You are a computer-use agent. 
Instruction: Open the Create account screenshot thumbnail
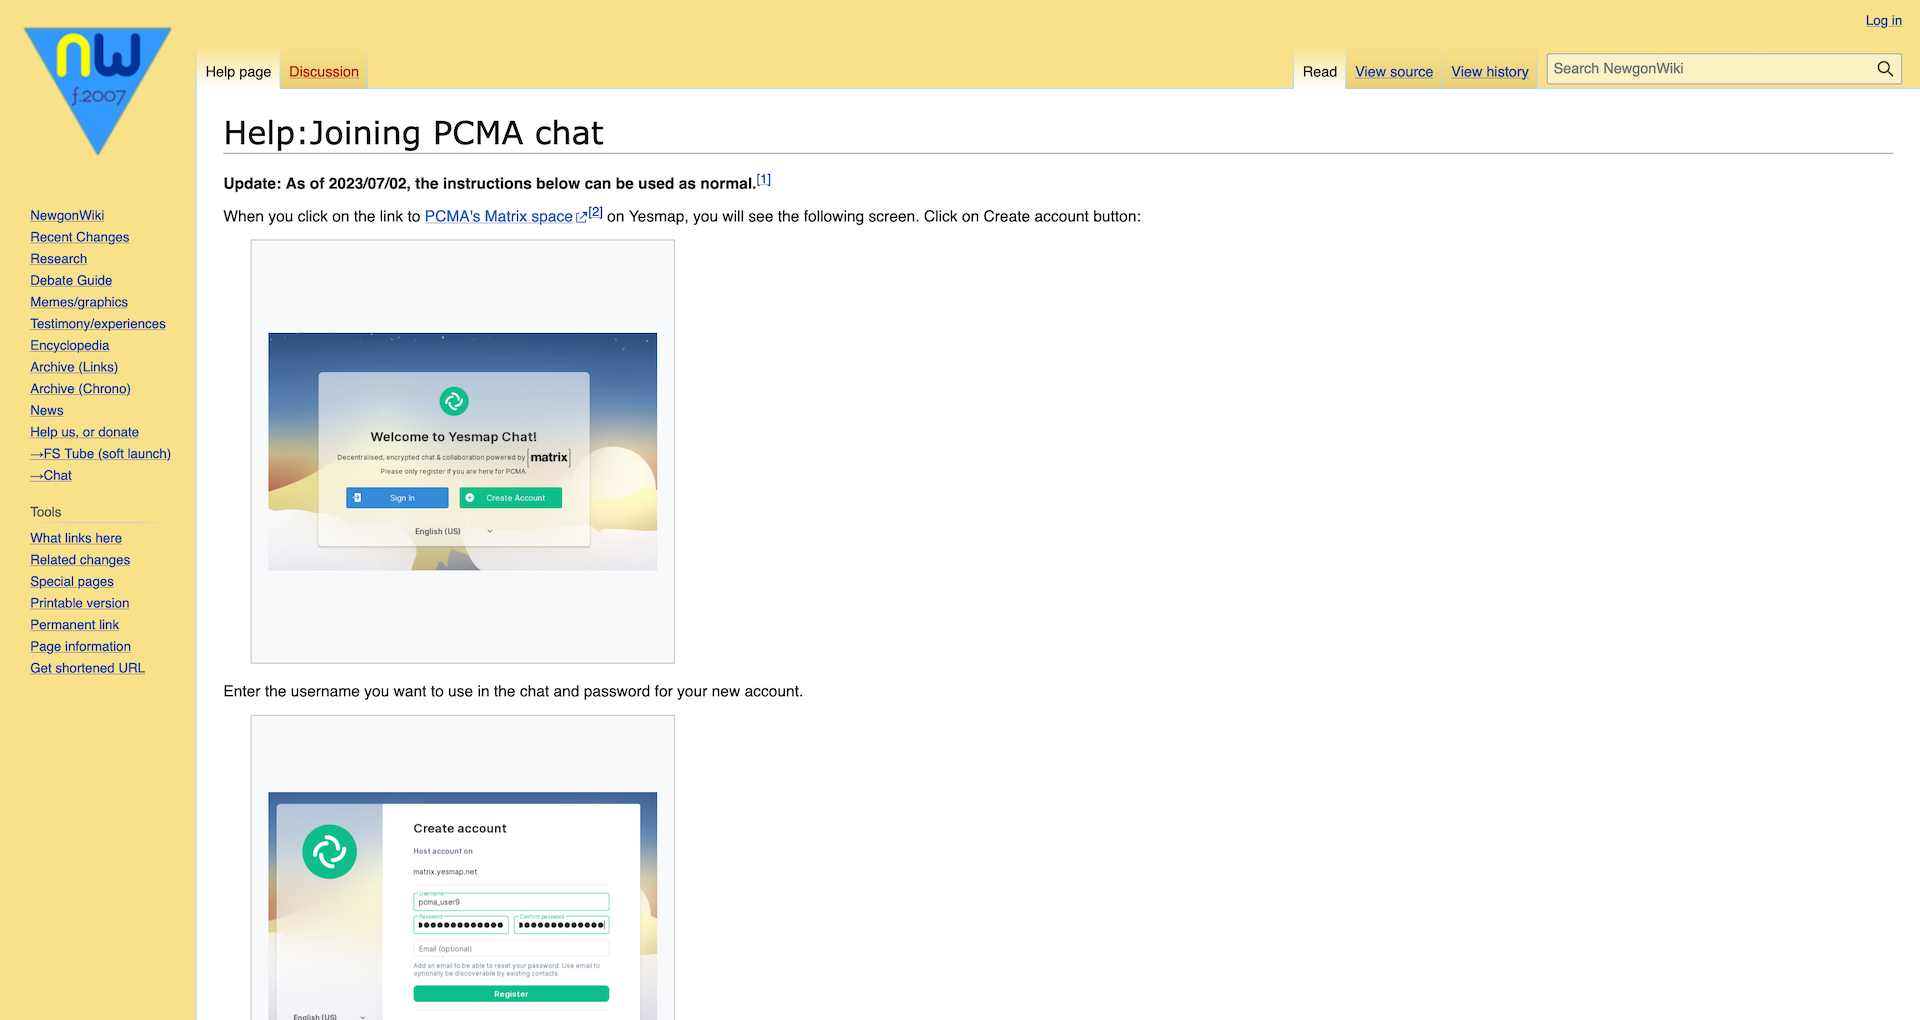click(463, 906)
